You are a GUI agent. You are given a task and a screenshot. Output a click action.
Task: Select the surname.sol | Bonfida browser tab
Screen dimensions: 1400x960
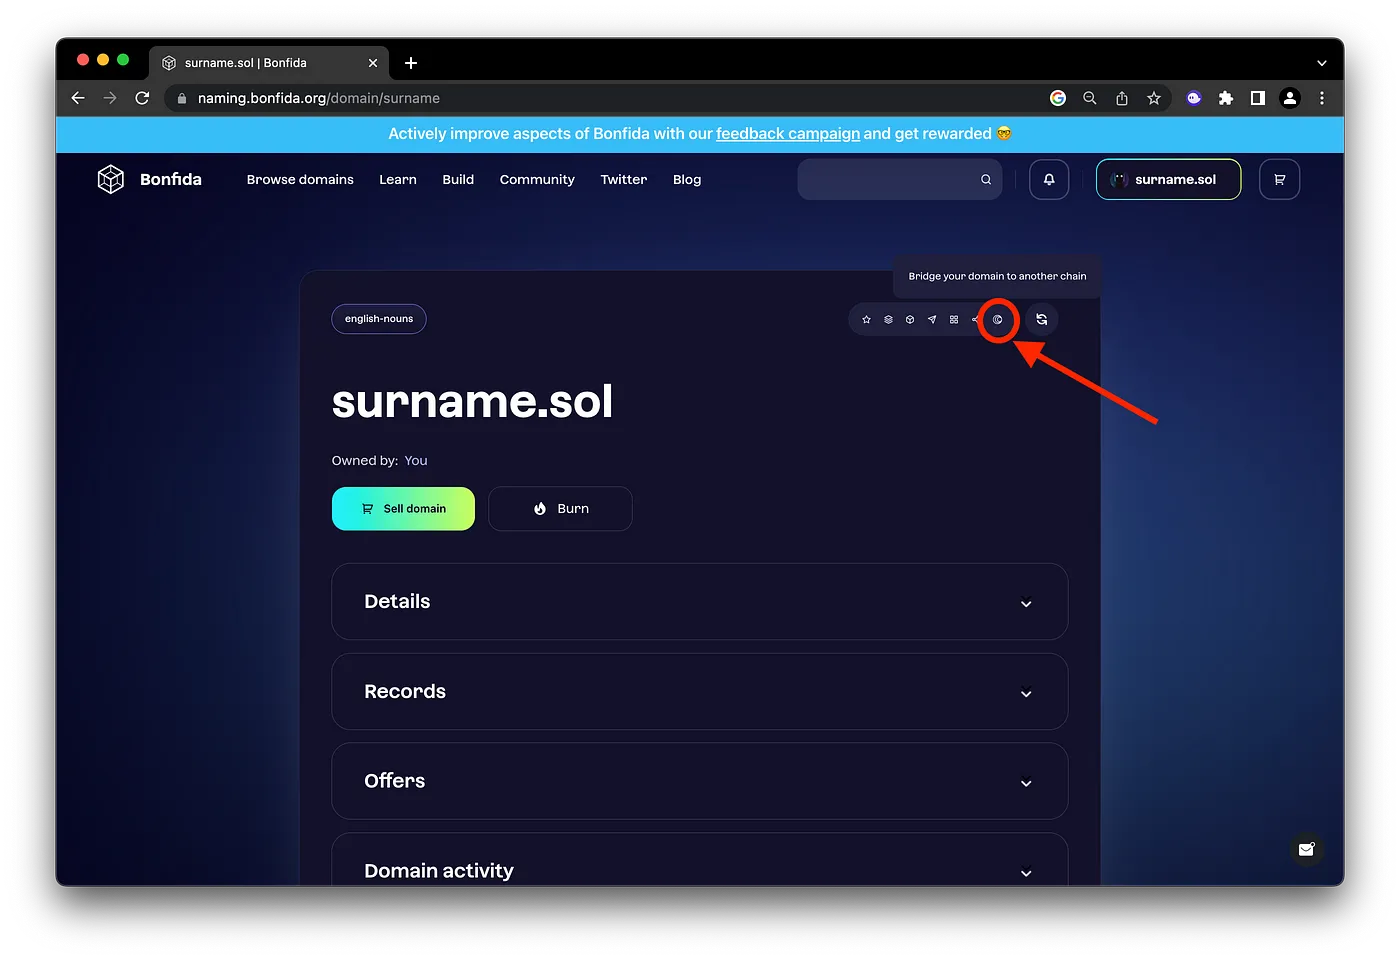coord(268,63)
